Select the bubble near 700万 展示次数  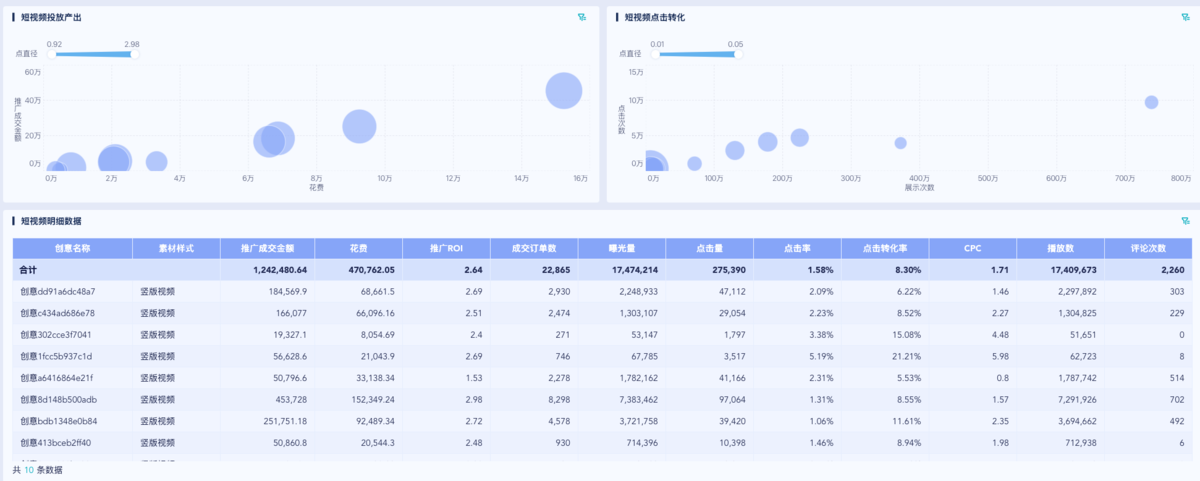click(1151, 102)
